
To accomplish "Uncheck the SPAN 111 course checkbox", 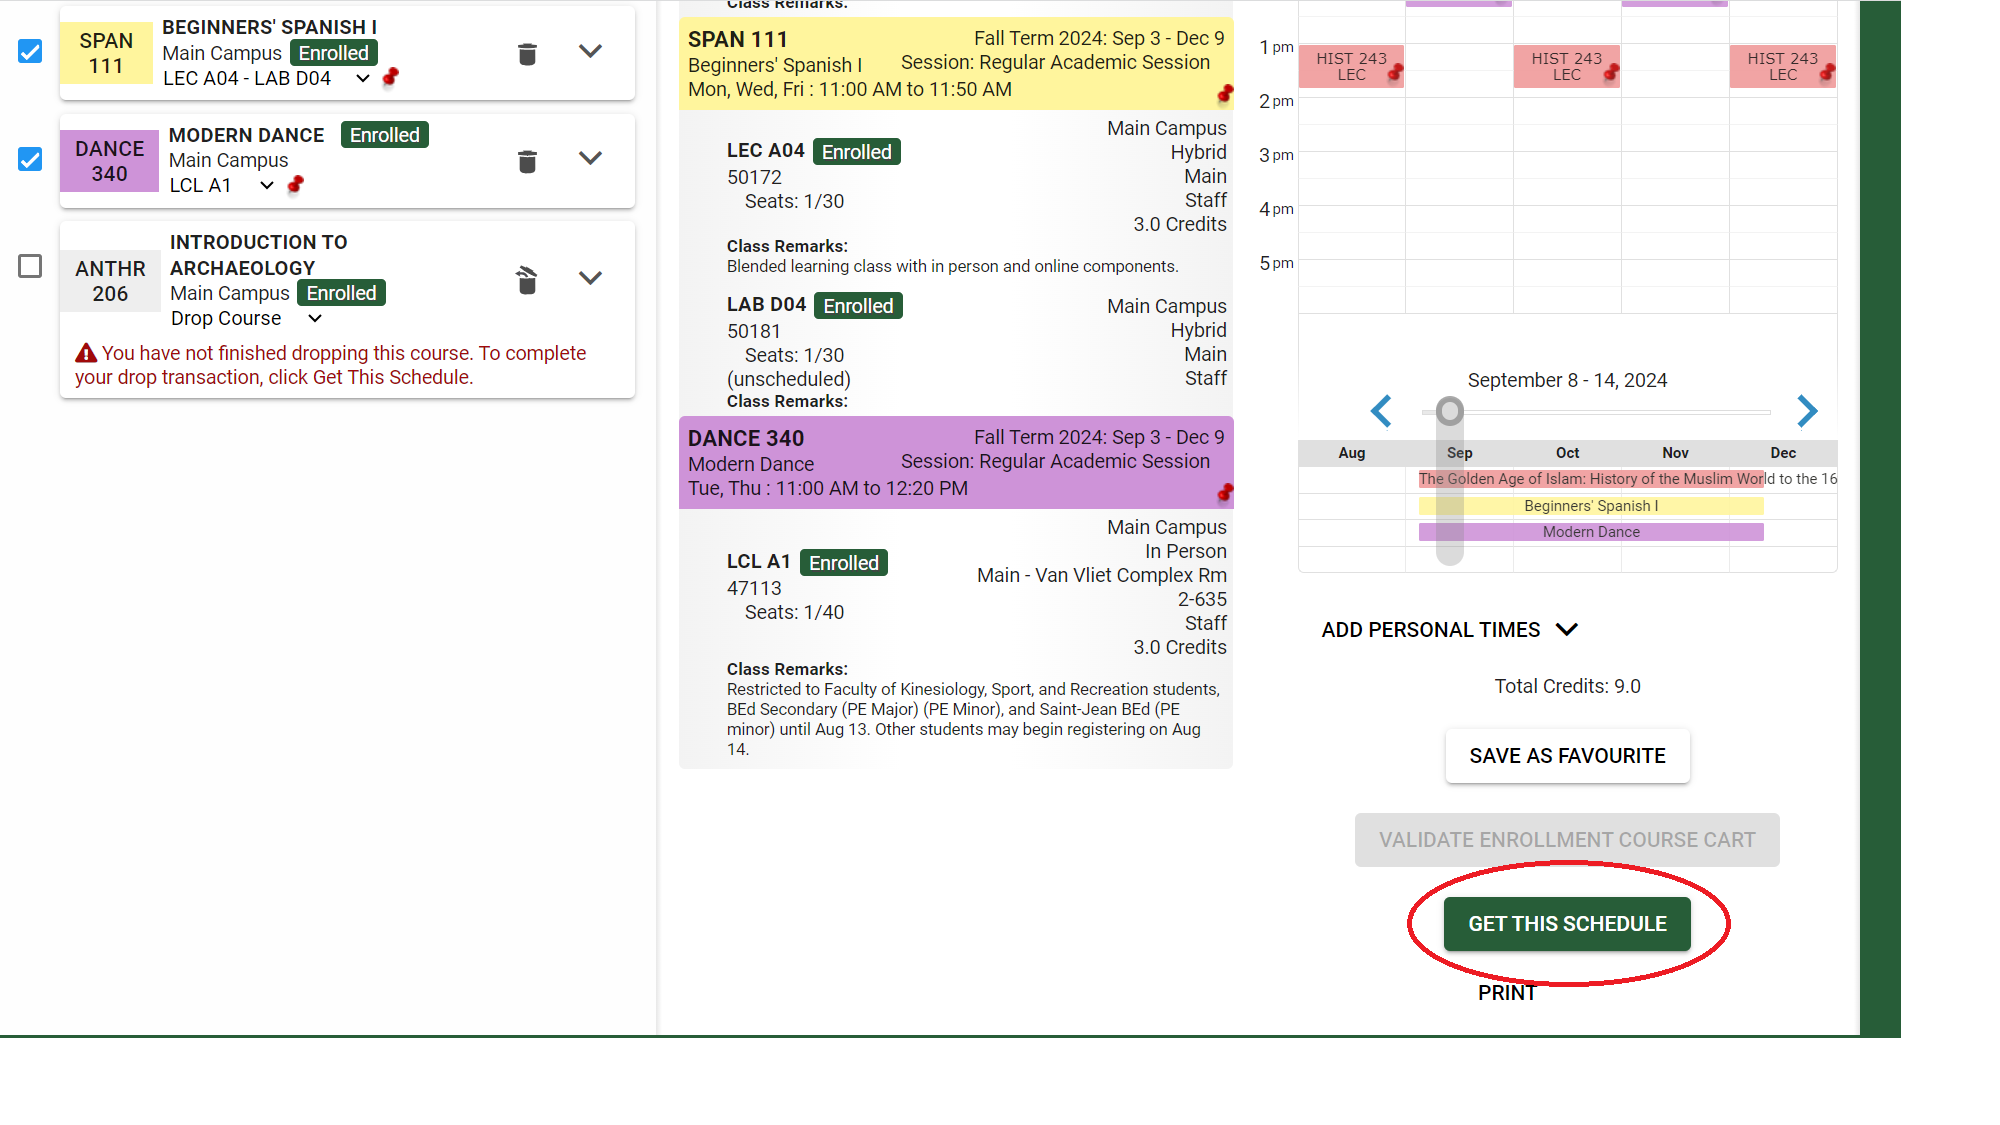I will pos(30,52).
